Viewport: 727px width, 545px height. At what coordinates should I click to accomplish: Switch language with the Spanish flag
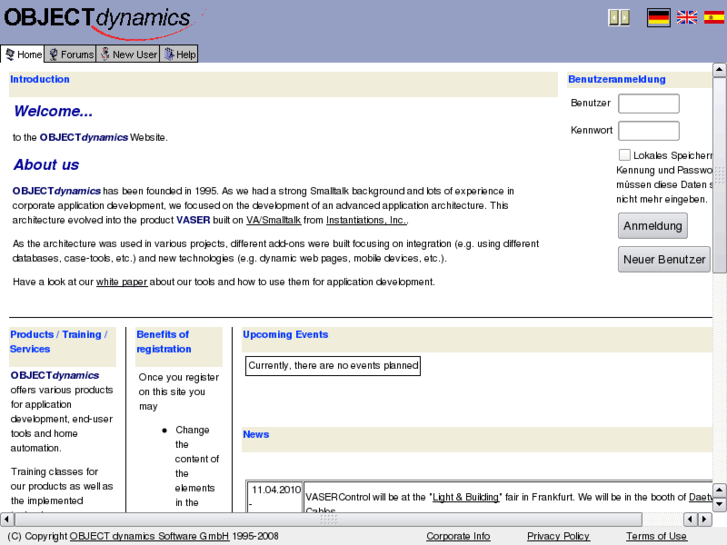(714, 18)
